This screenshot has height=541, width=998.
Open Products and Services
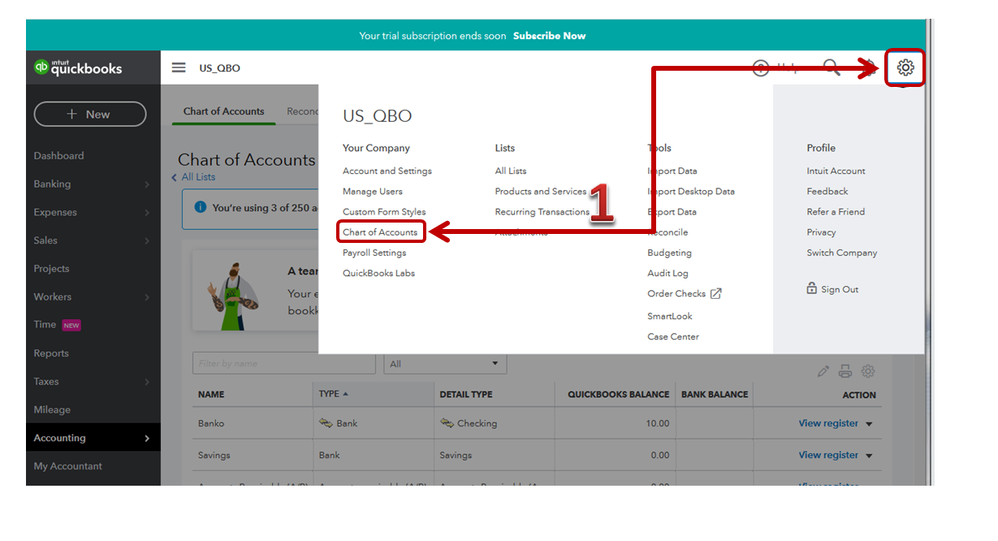[x=540, y=191]
